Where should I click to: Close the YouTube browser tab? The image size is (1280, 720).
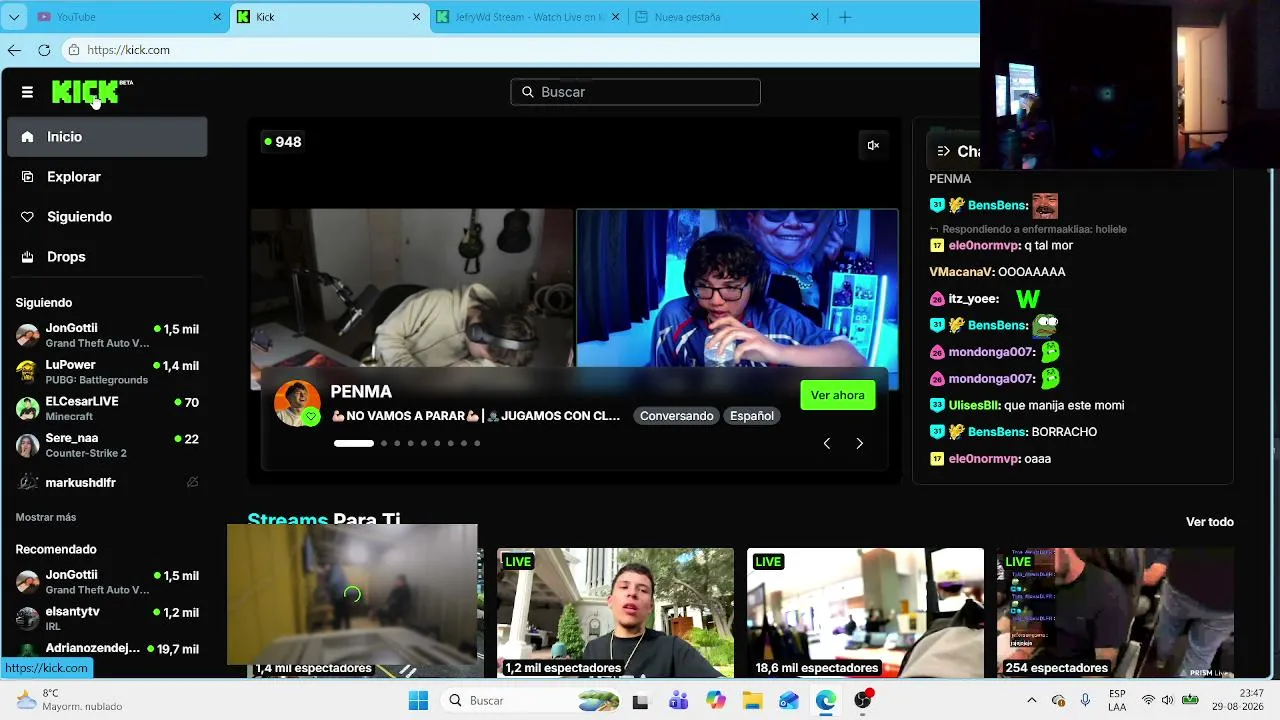(217, 17)
